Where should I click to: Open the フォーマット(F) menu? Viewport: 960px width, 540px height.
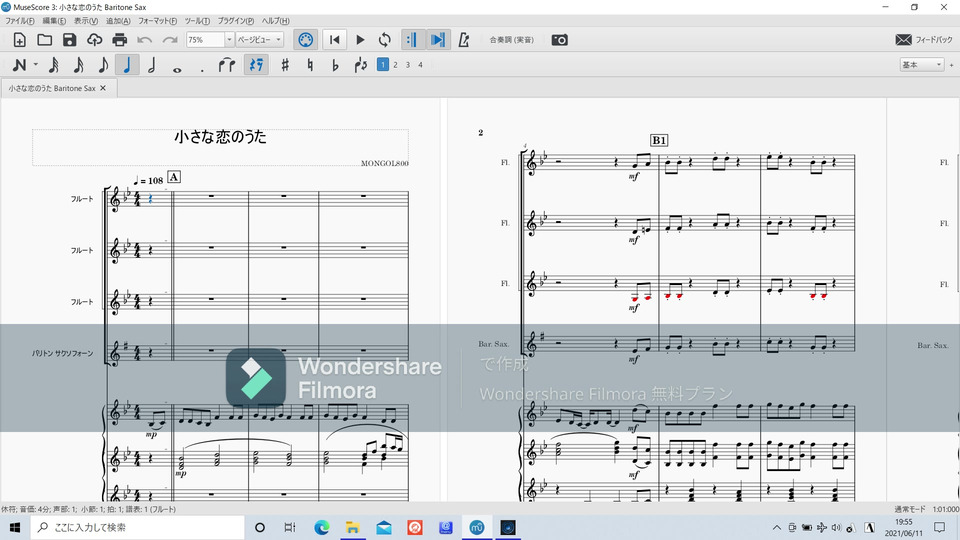tap(157, 21)
